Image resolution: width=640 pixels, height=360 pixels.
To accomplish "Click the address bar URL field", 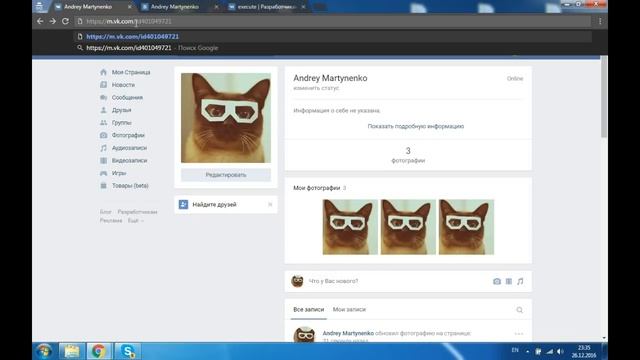I will pyautogui.click(x=333, y=21).
